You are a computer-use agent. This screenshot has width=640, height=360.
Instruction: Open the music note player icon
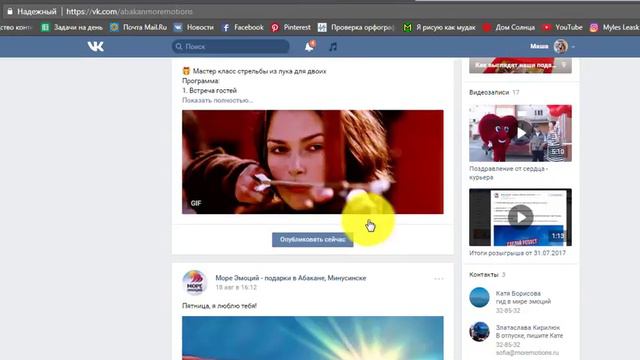pos(333,47)
